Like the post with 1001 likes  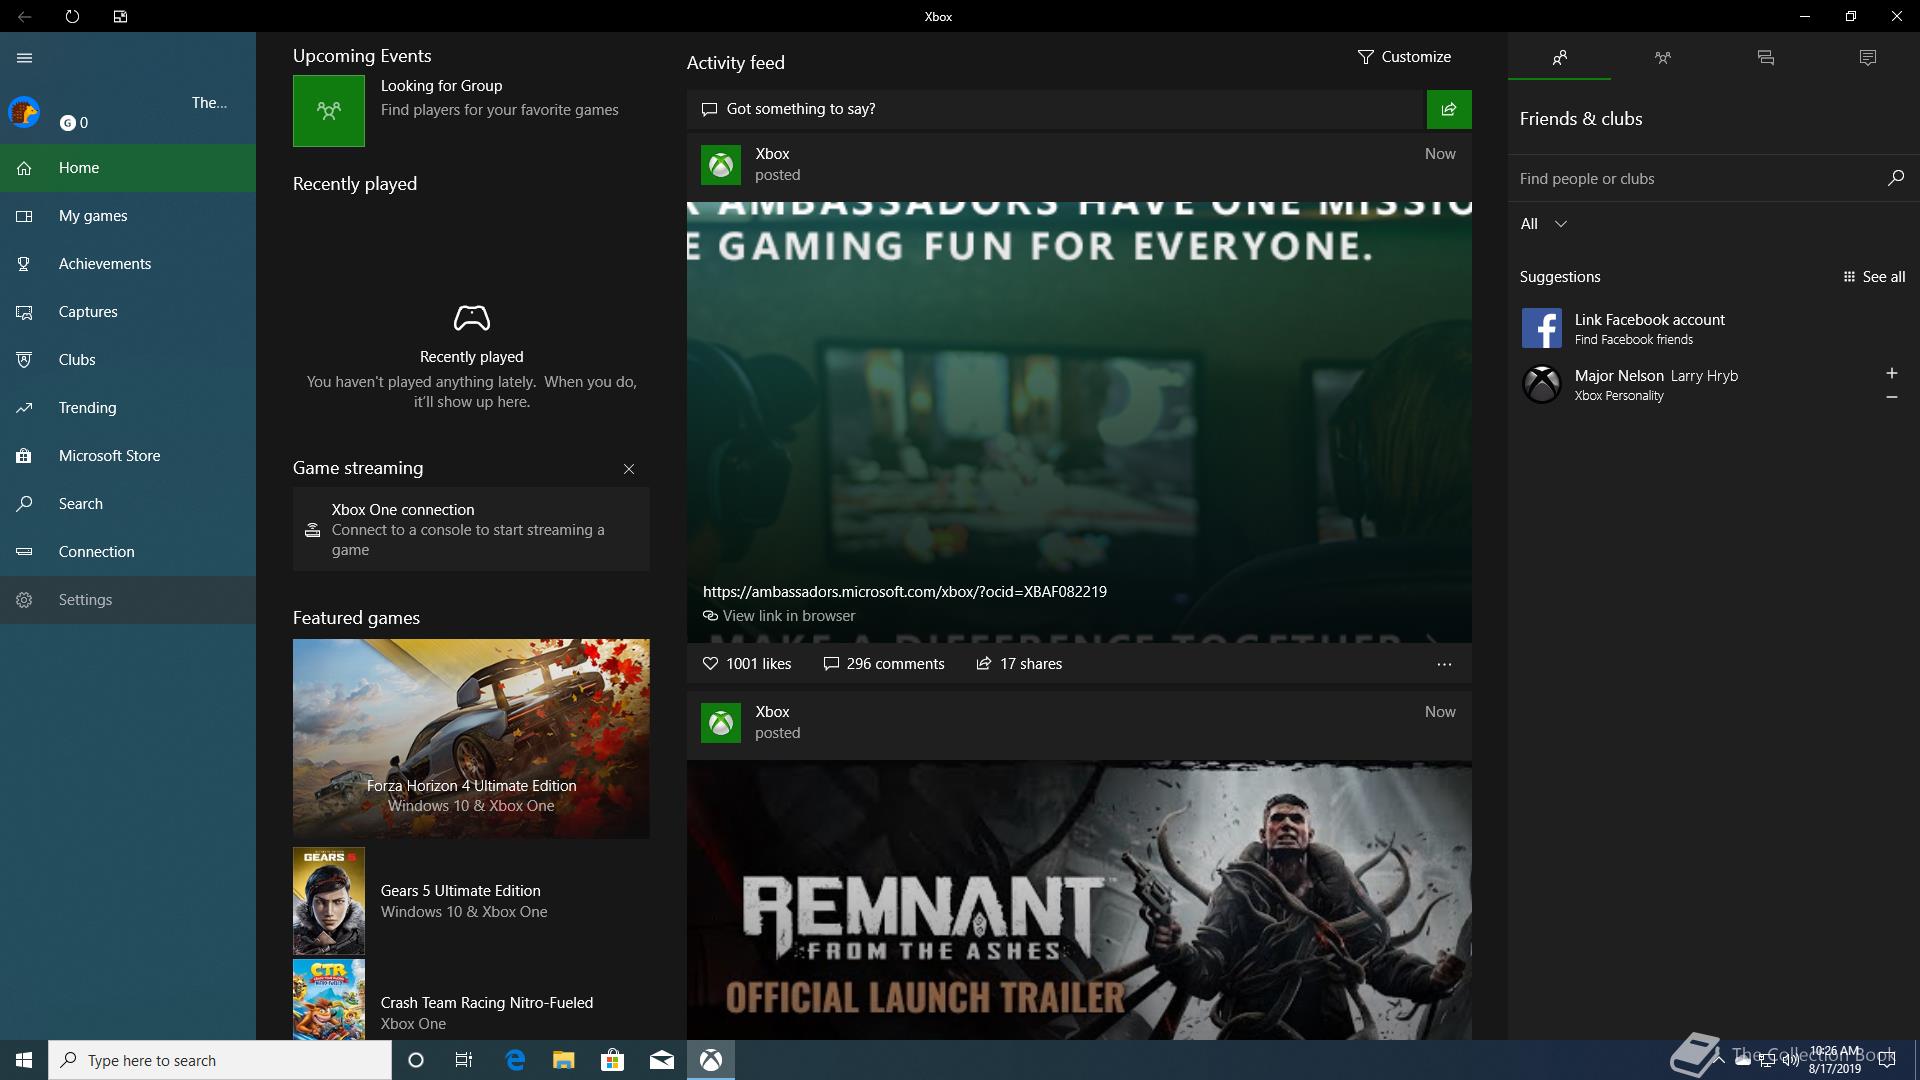click(747, 664)
